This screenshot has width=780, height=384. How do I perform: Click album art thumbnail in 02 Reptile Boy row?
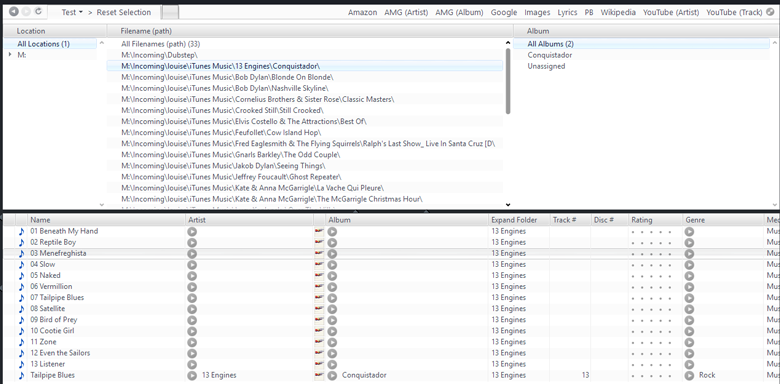(319, 243)
